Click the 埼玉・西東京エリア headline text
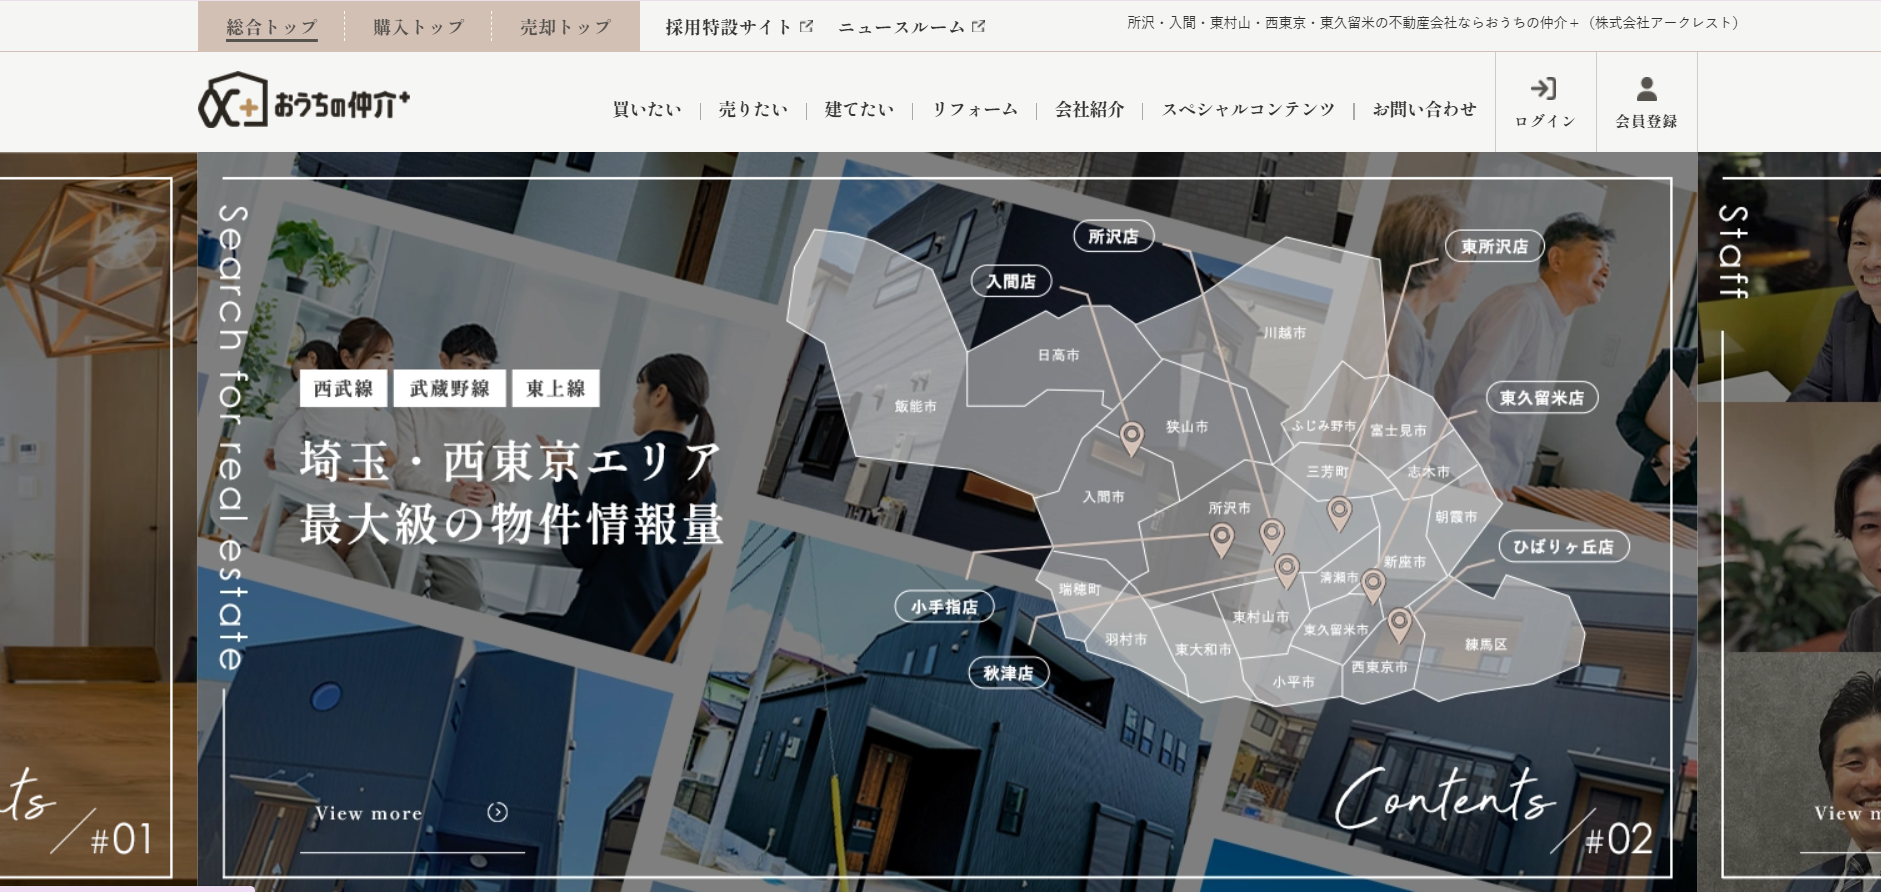The width and height of the screenshot is (1881, 892). pos(511,461)
